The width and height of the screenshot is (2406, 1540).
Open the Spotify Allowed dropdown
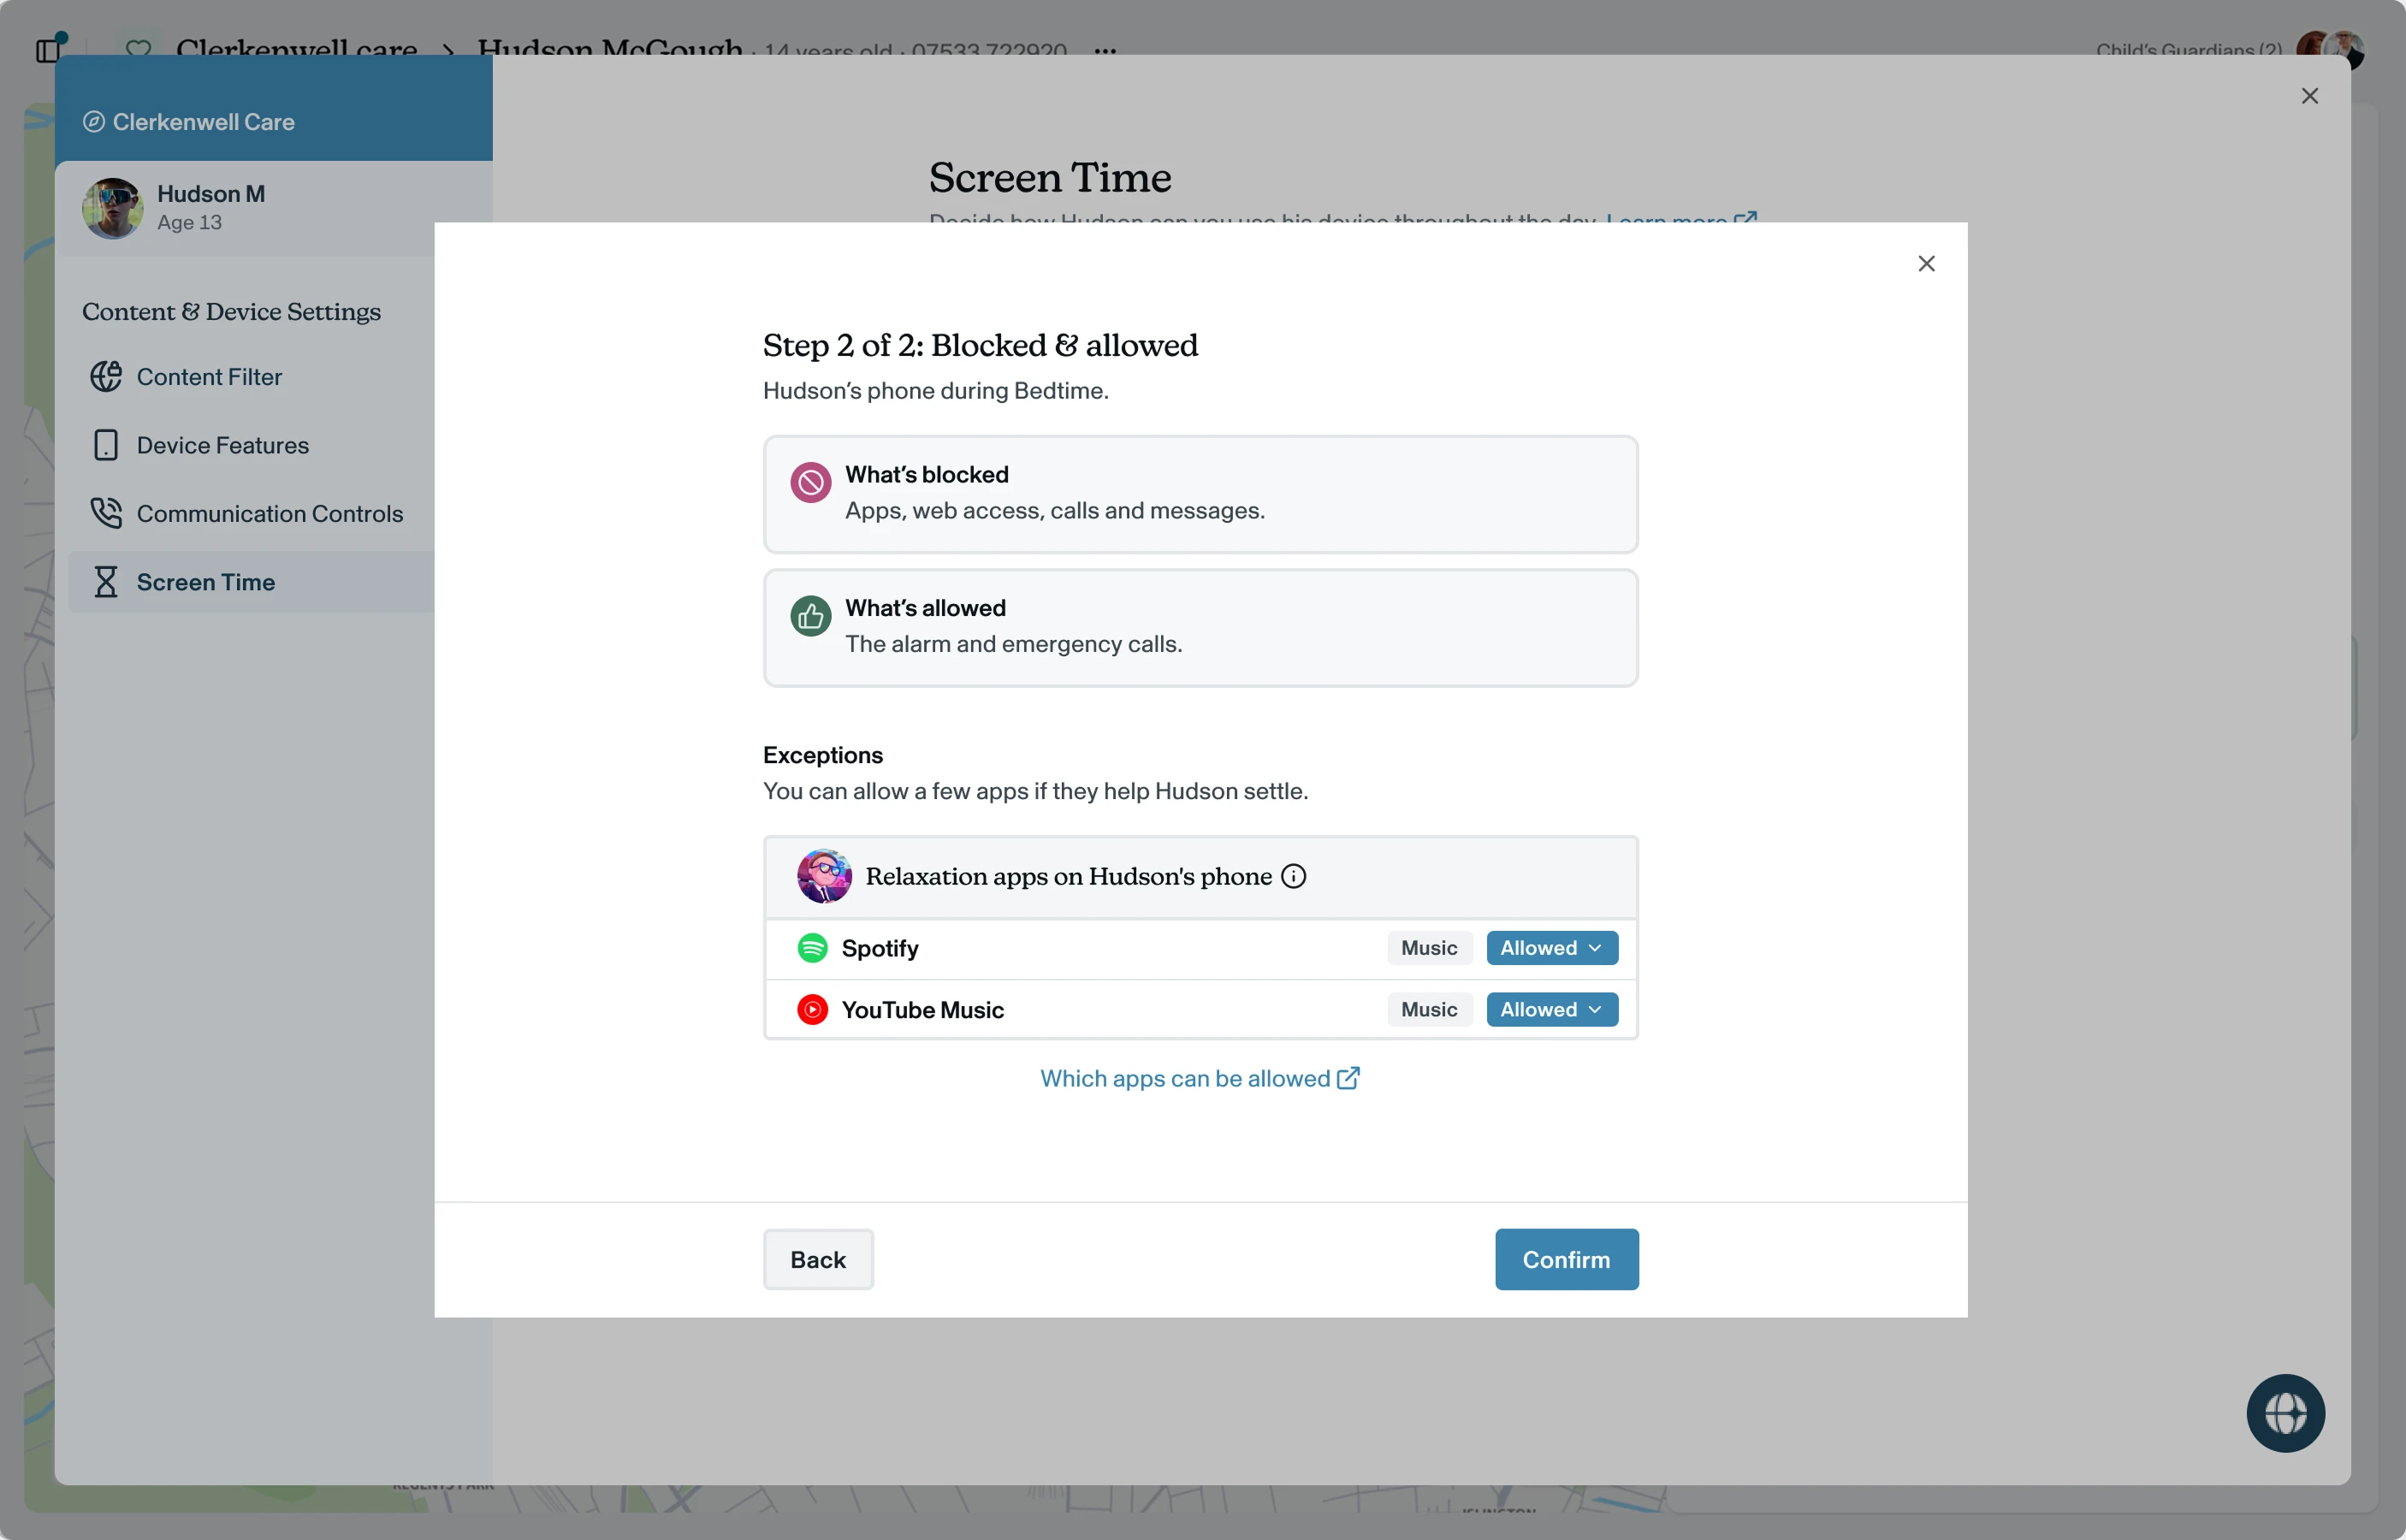[1551, 948]
